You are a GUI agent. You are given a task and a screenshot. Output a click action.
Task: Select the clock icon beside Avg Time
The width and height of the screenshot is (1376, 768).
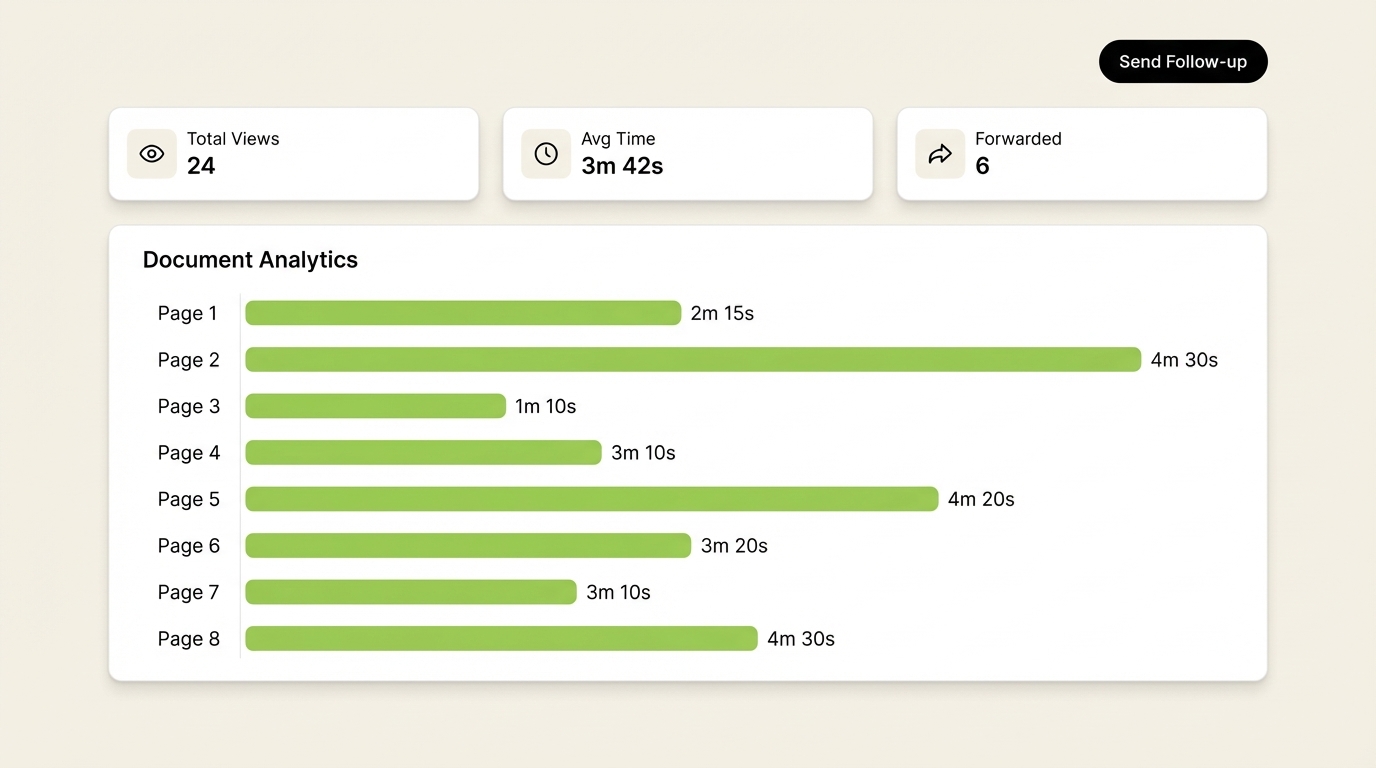click(545, 153)
